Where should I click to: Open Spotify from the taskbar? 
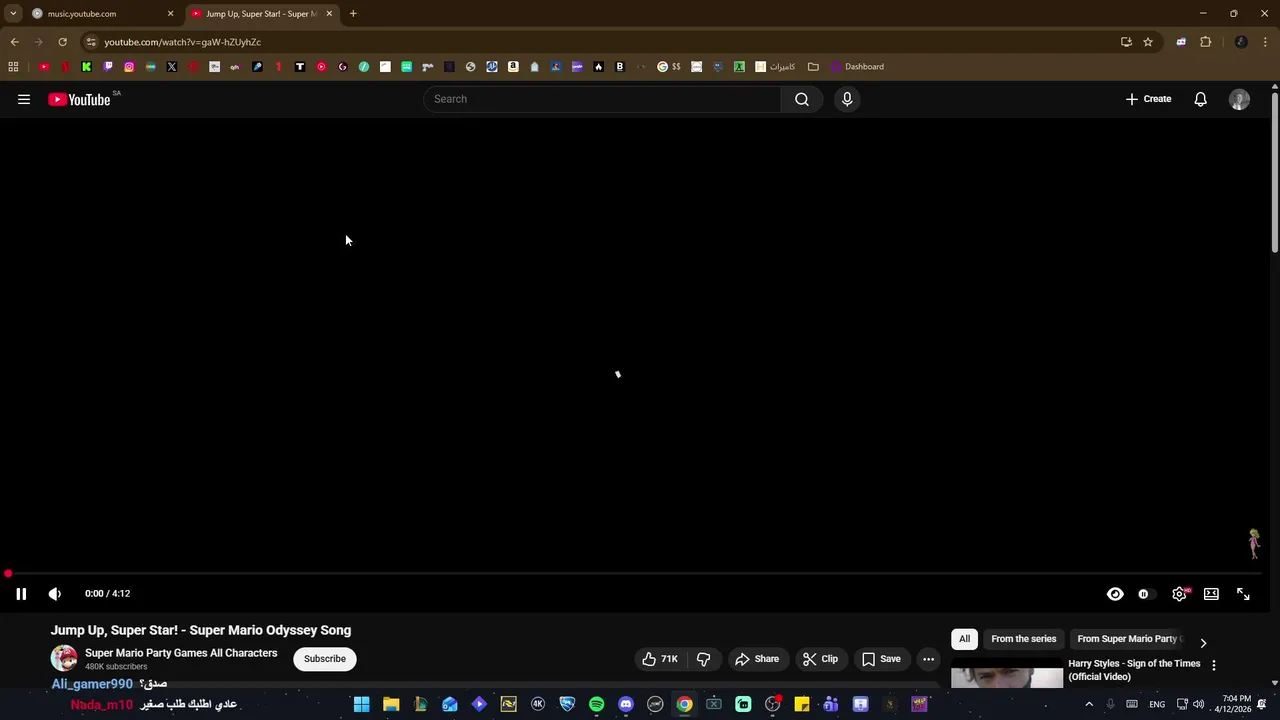pos(597,704)
